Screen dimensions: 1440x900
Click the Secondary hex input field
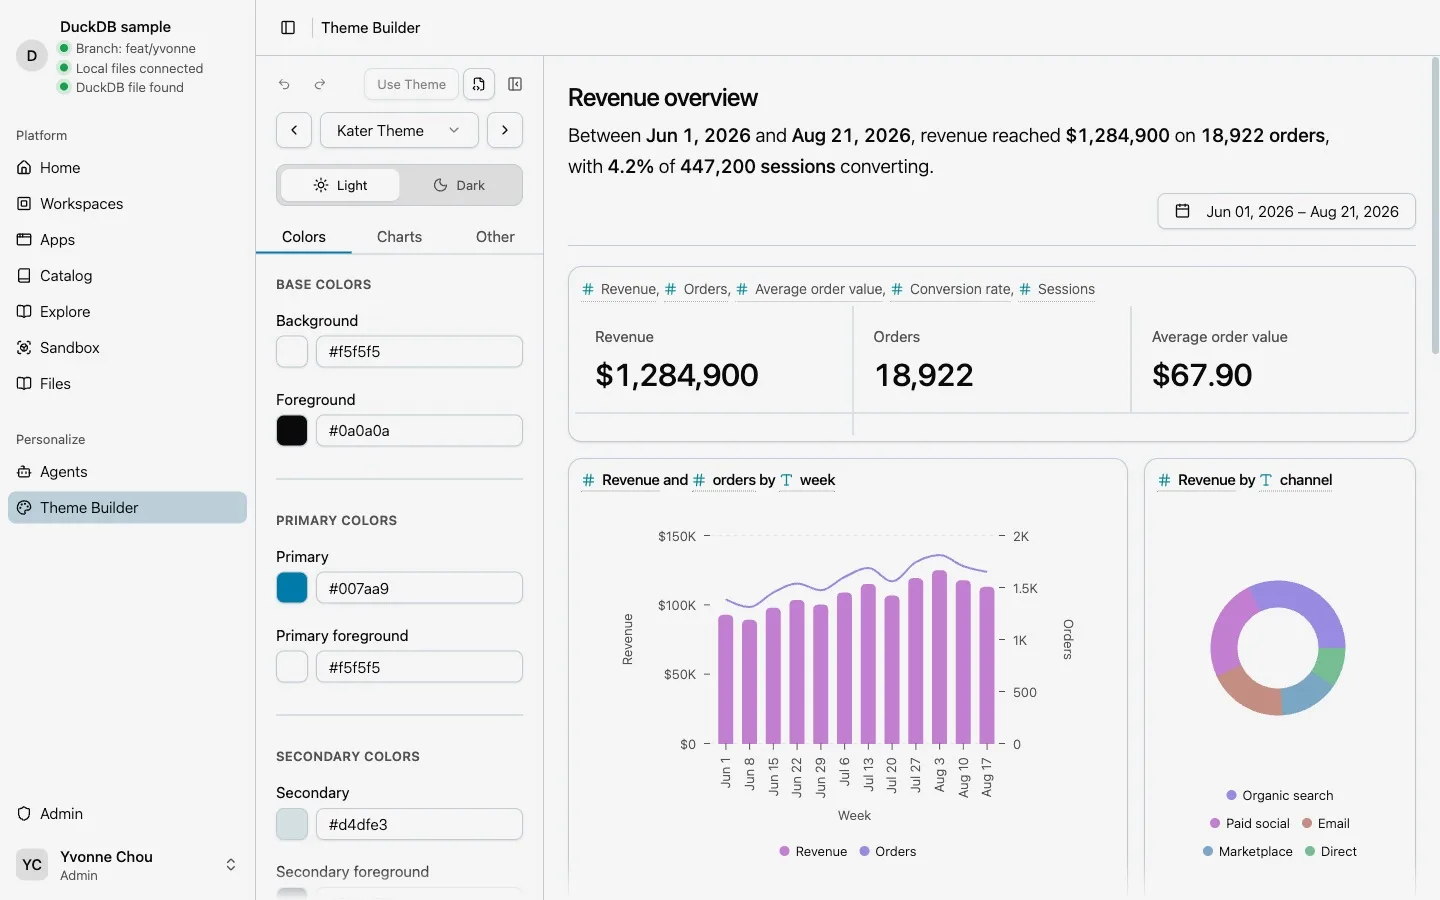click(x=420, y=825)
